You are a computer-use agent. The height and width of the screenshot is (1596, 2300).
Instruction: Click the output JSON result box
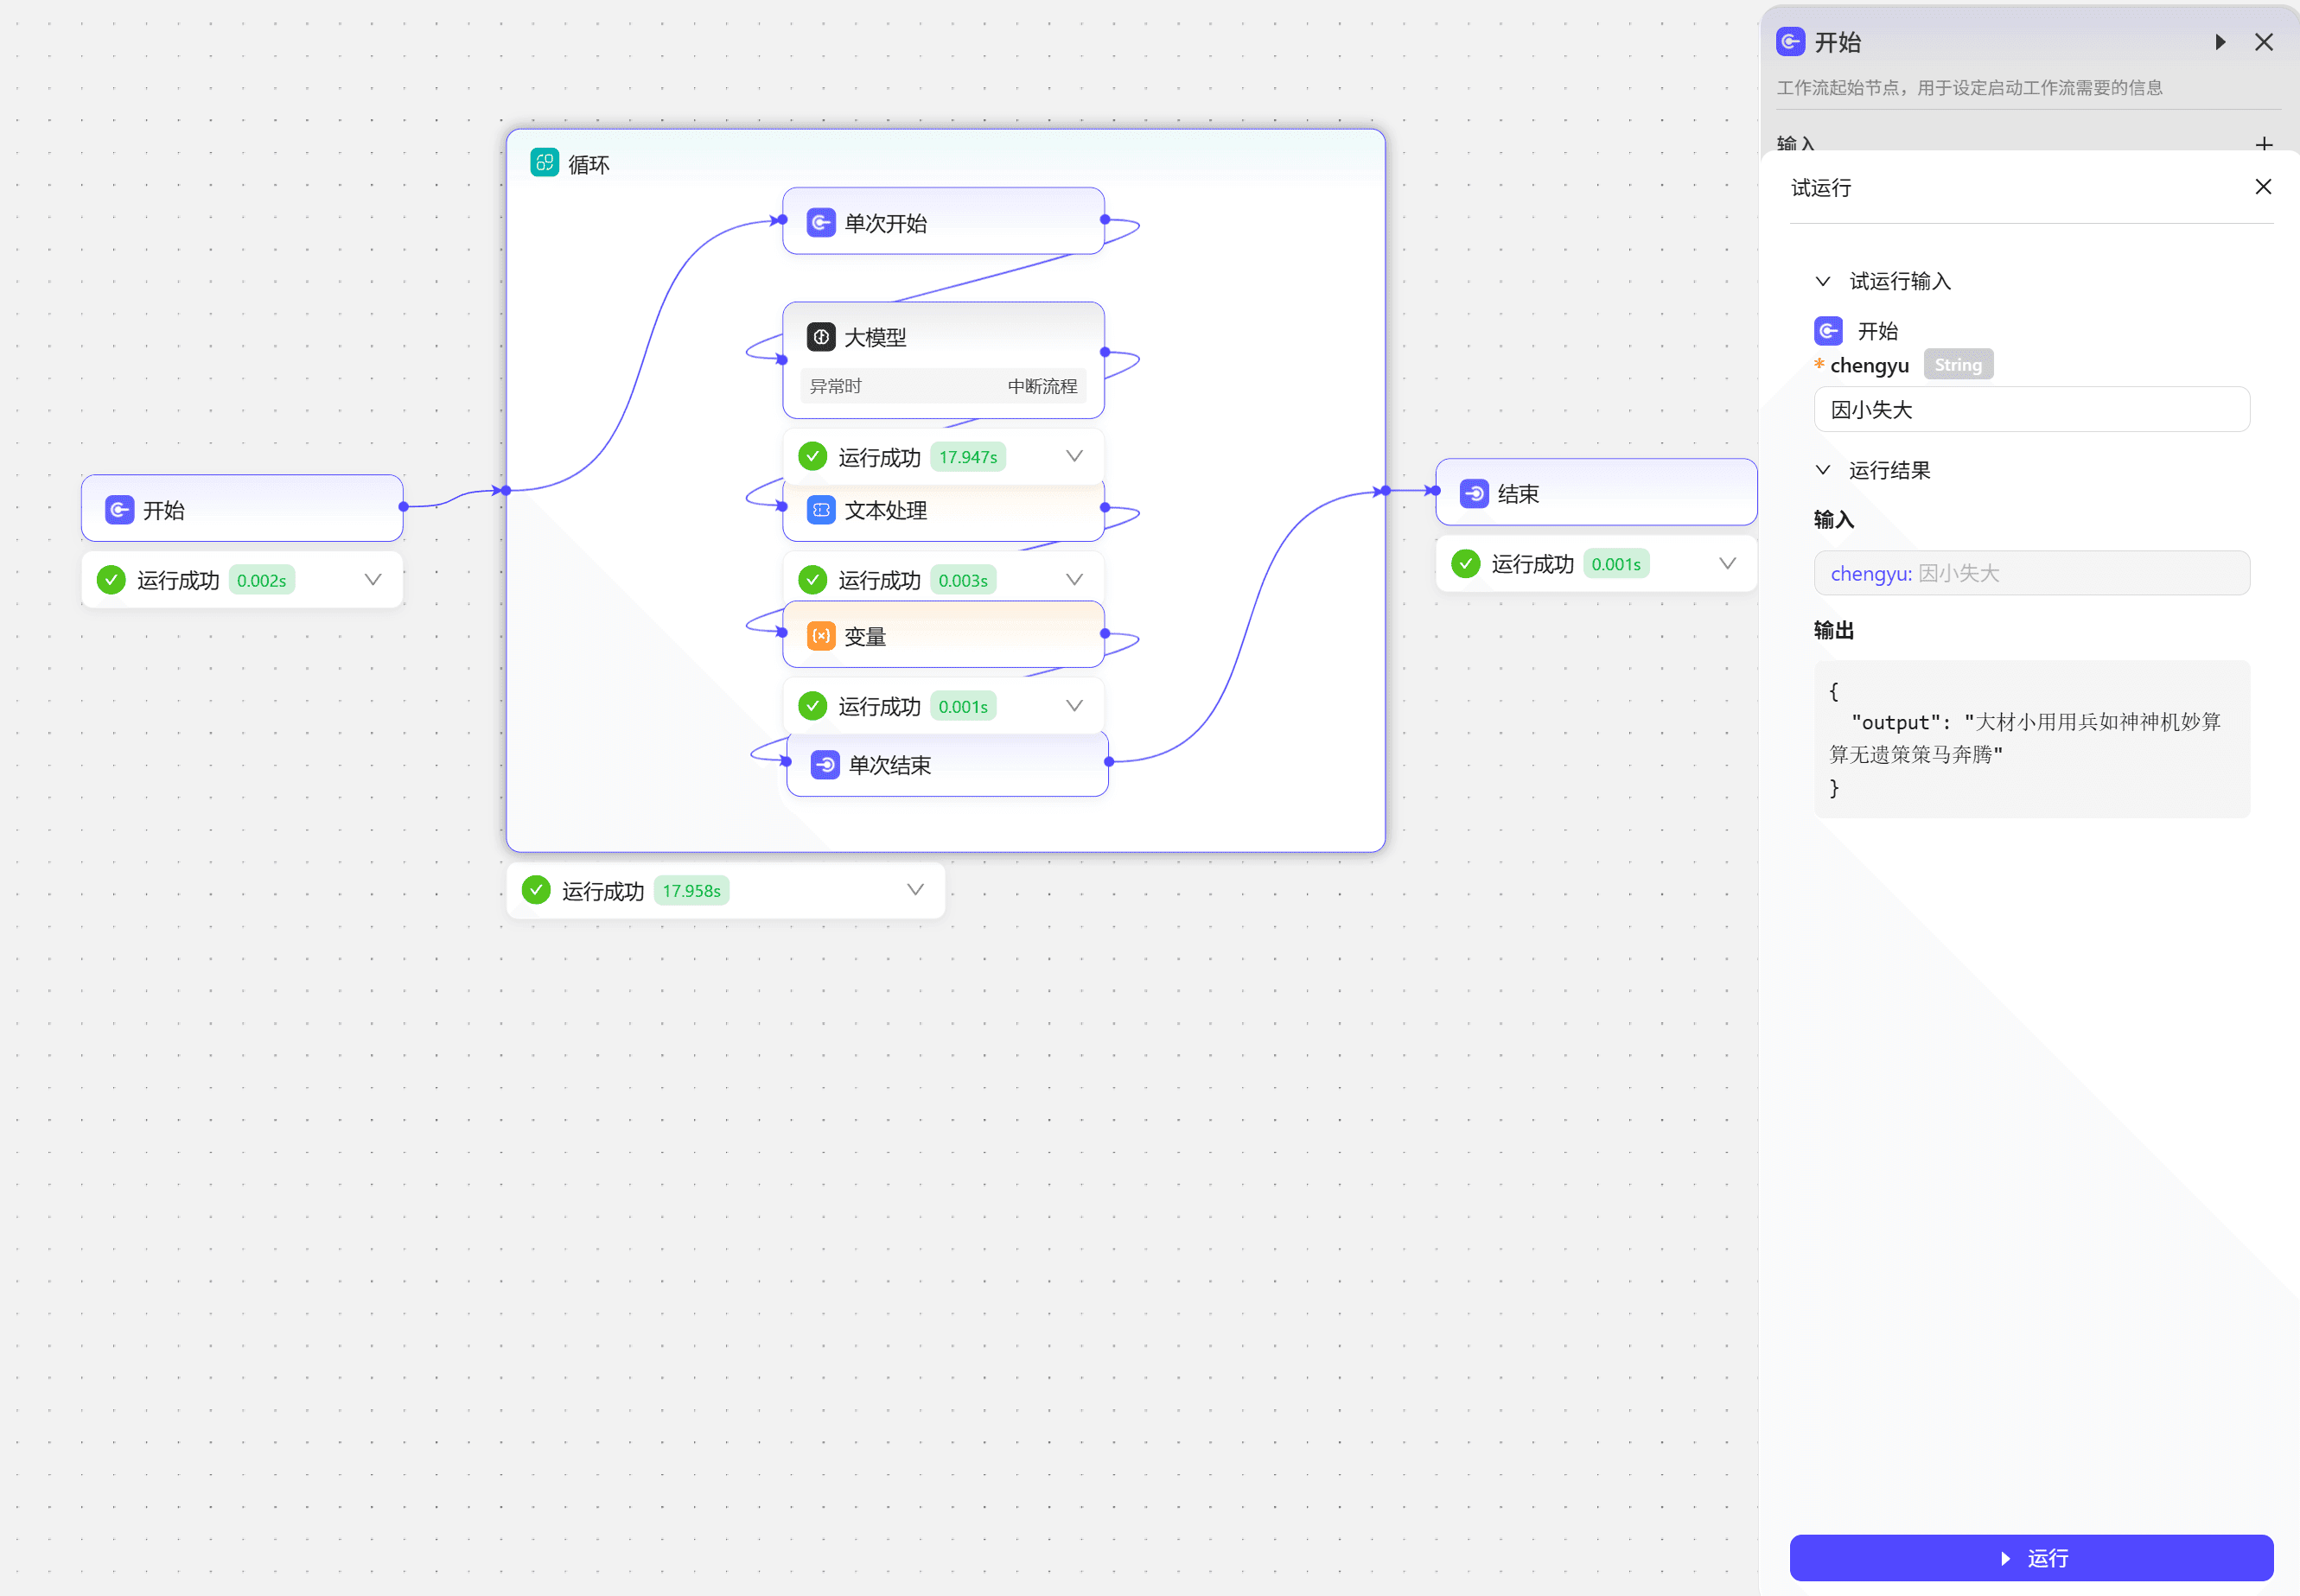[x=2031, y=739]
